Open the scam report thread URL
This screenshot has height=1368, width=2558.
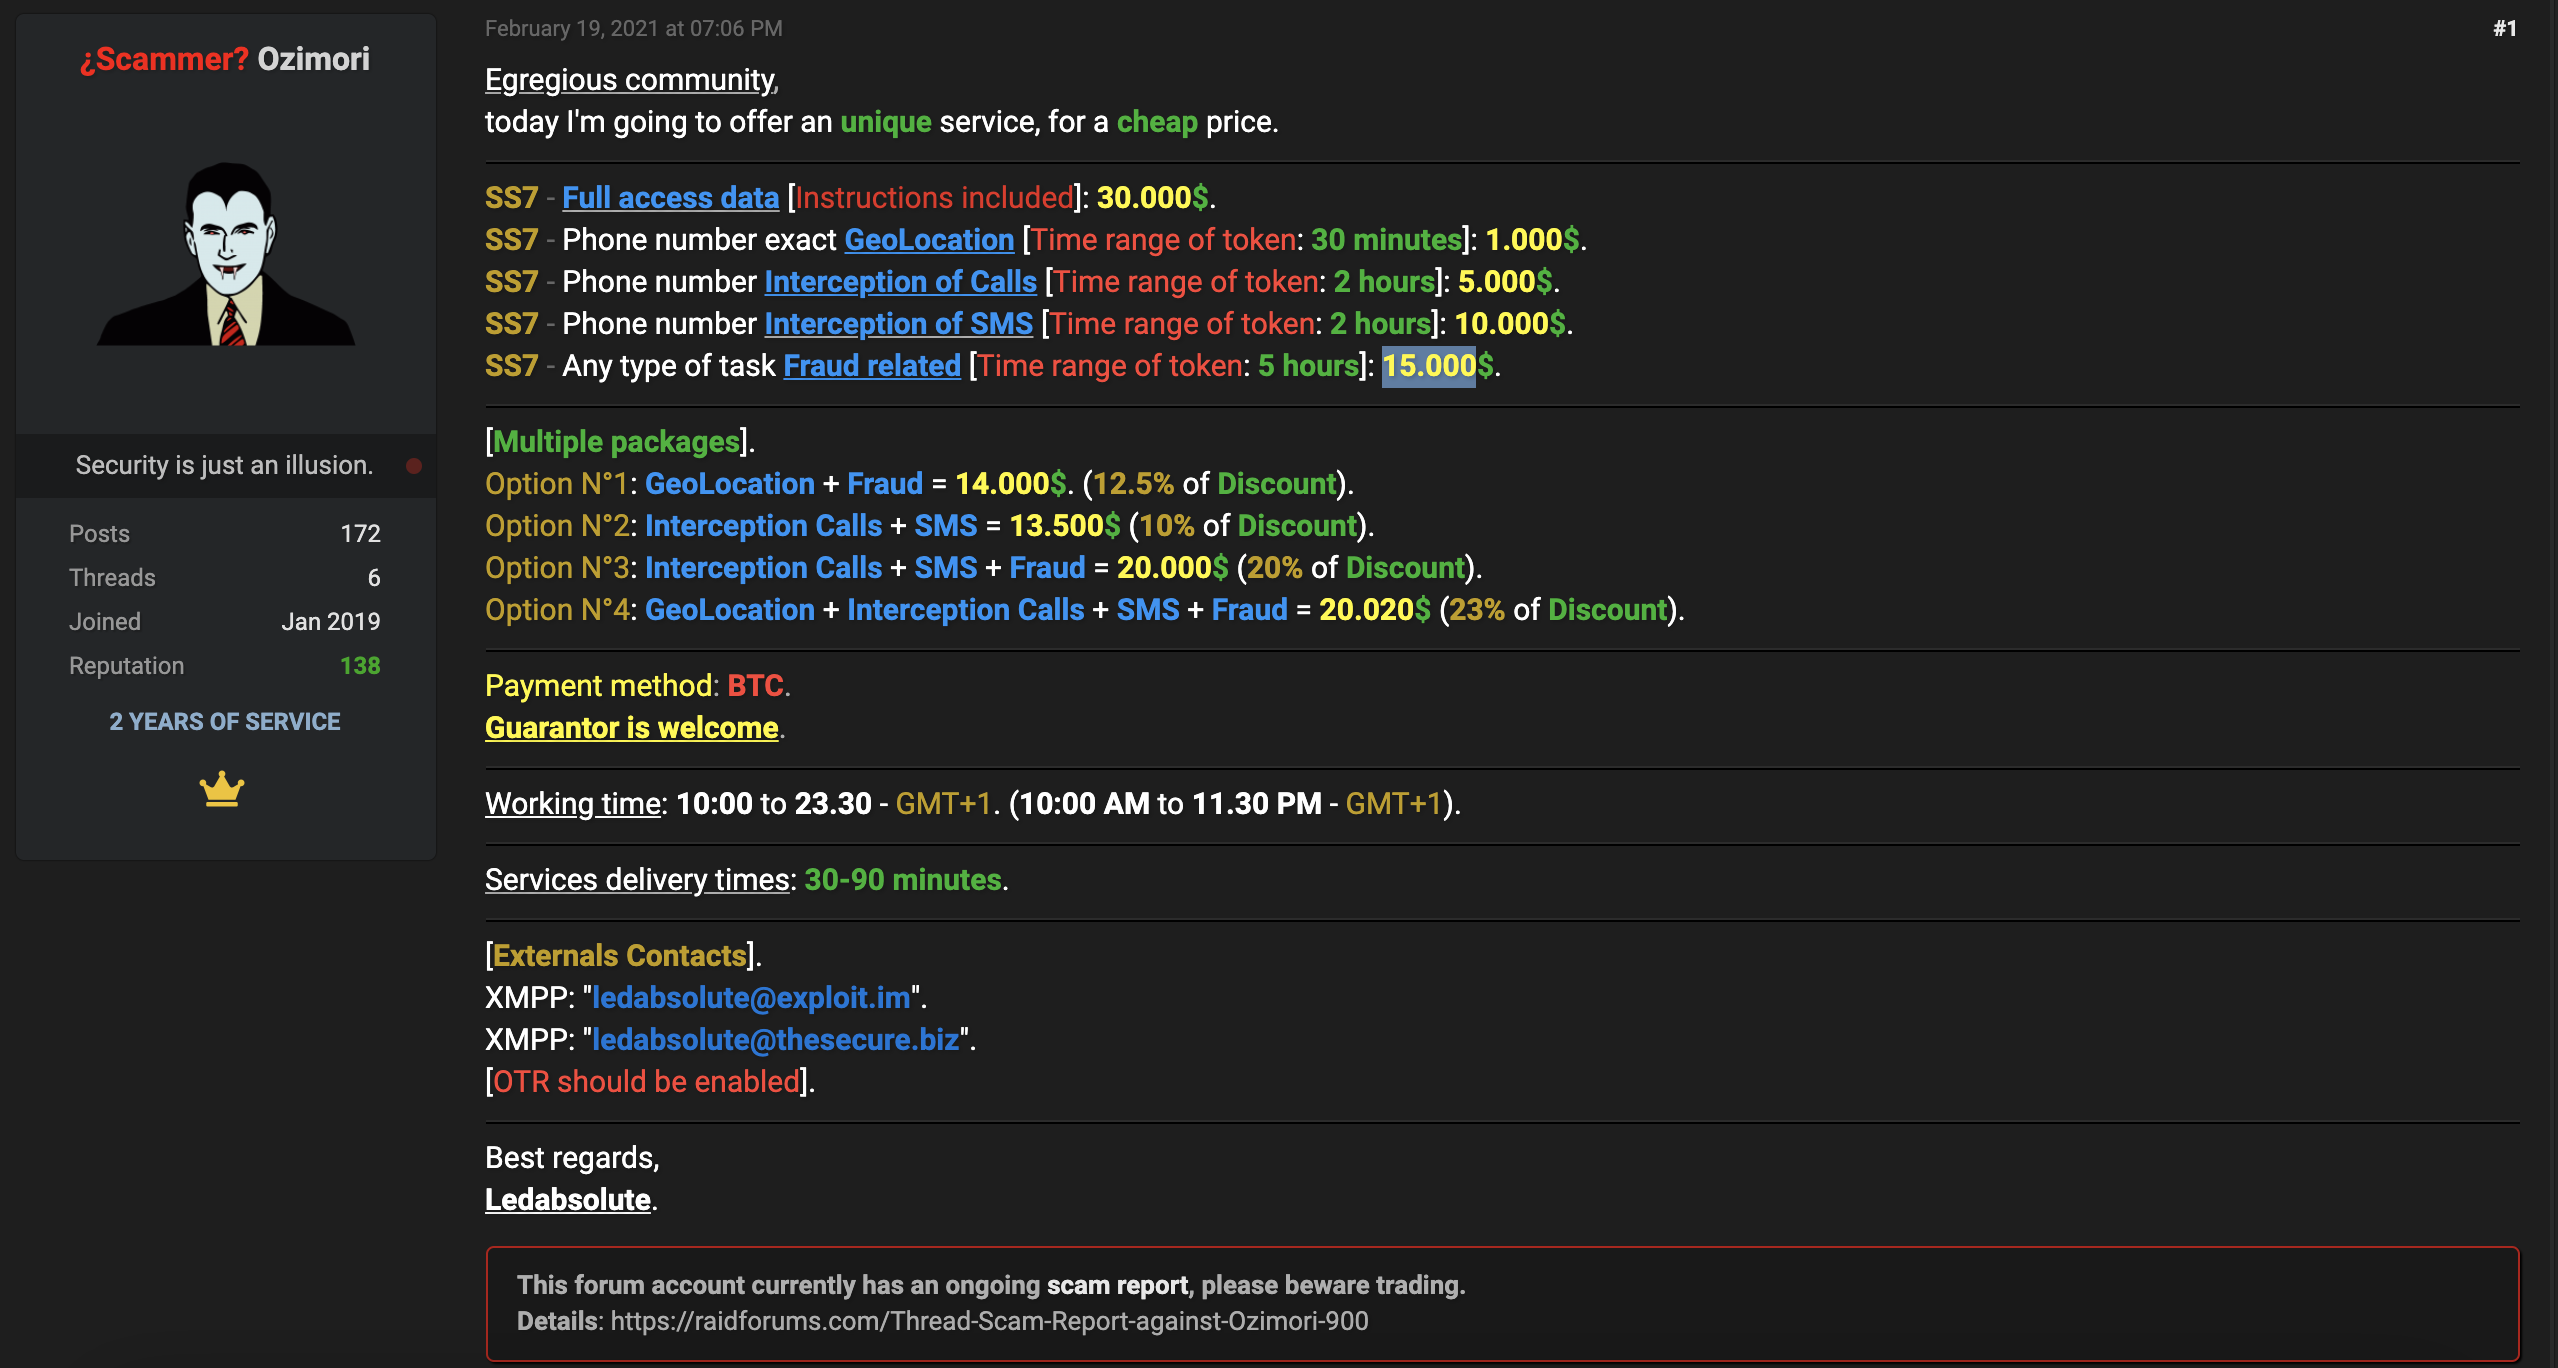988,1322
